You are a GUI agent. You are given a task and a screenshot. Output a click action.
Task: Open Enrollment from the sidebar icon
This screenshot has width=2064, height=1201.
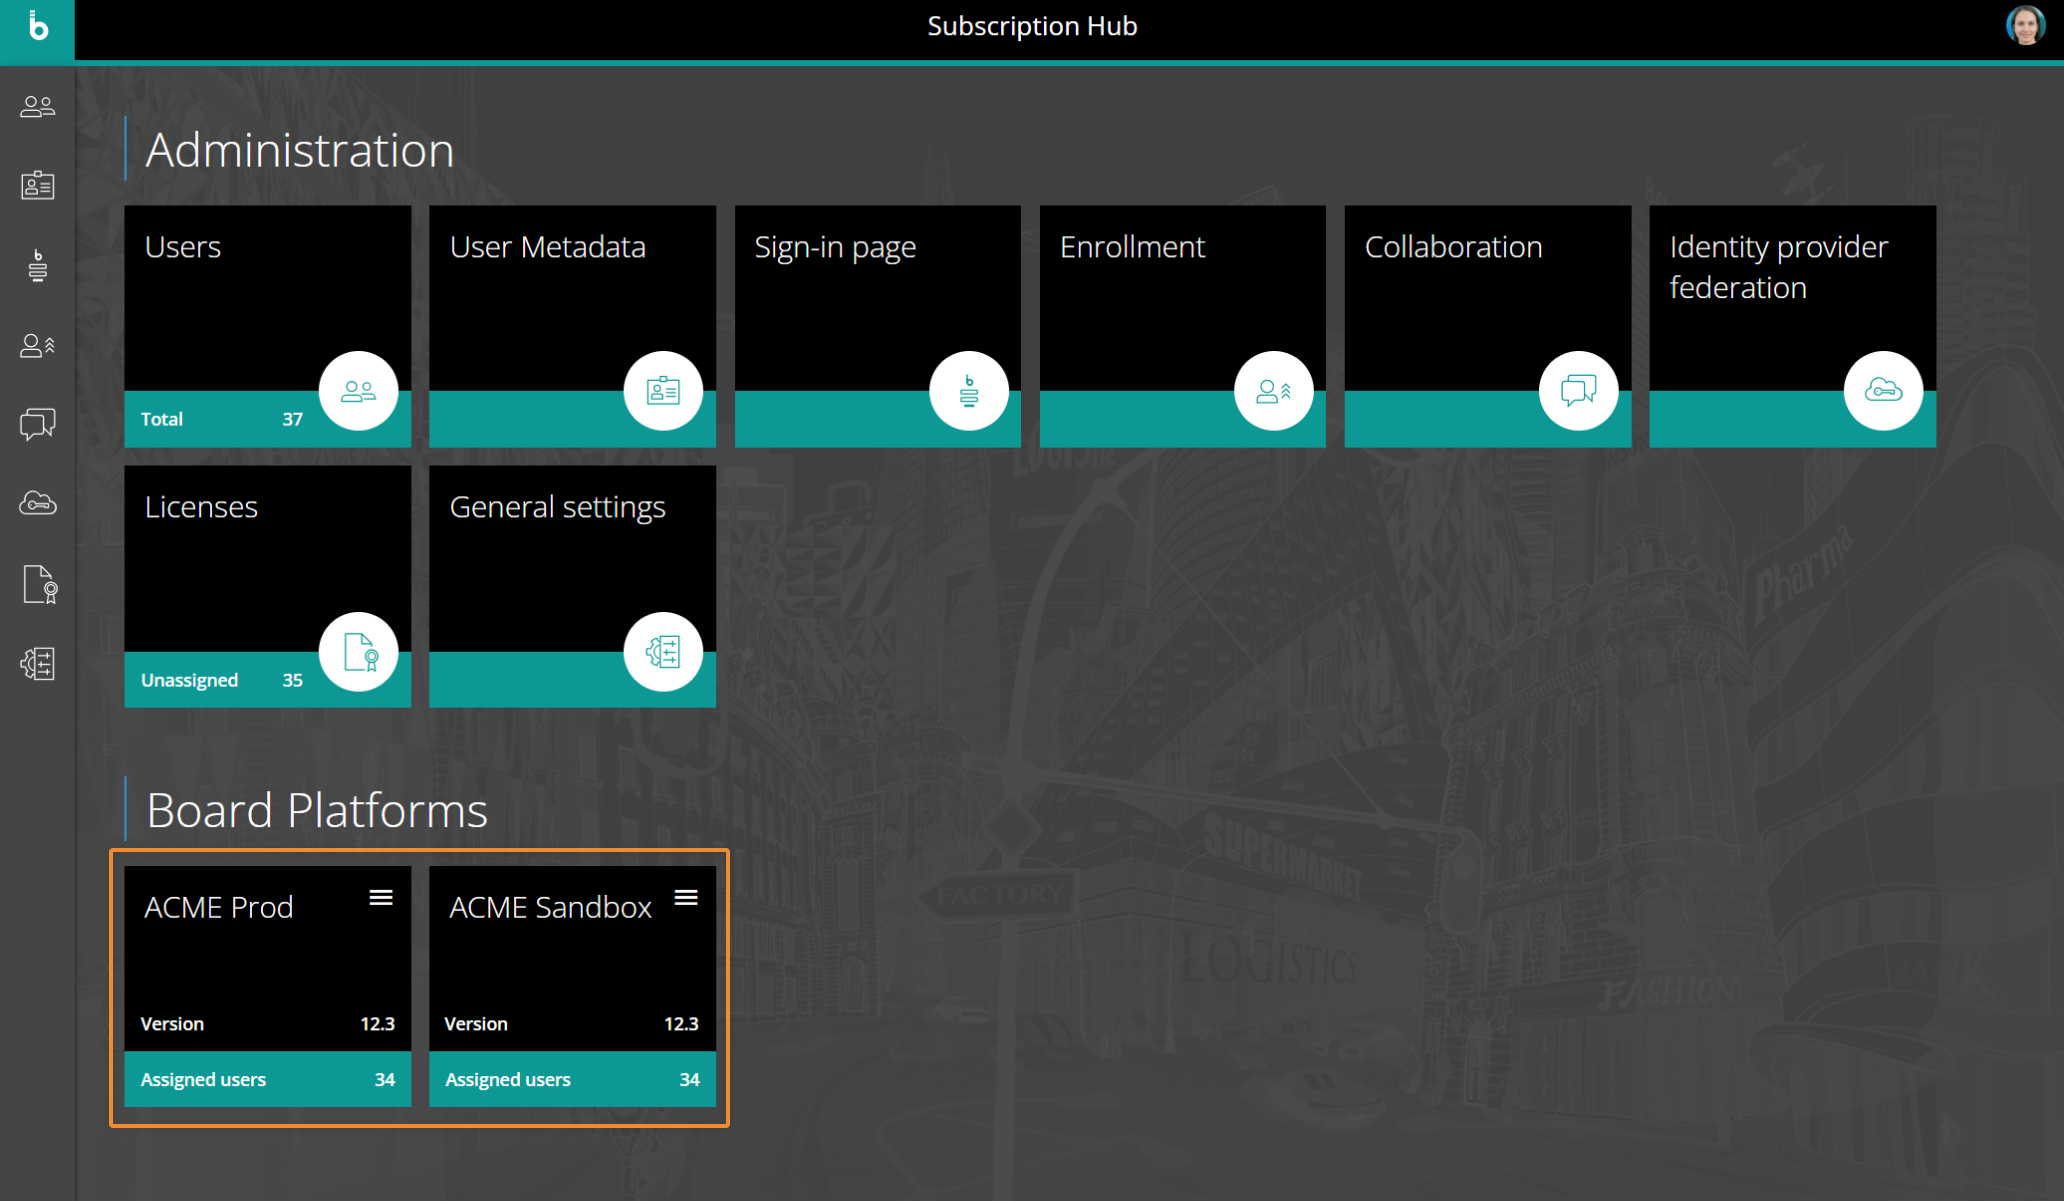tap(37, 345)
